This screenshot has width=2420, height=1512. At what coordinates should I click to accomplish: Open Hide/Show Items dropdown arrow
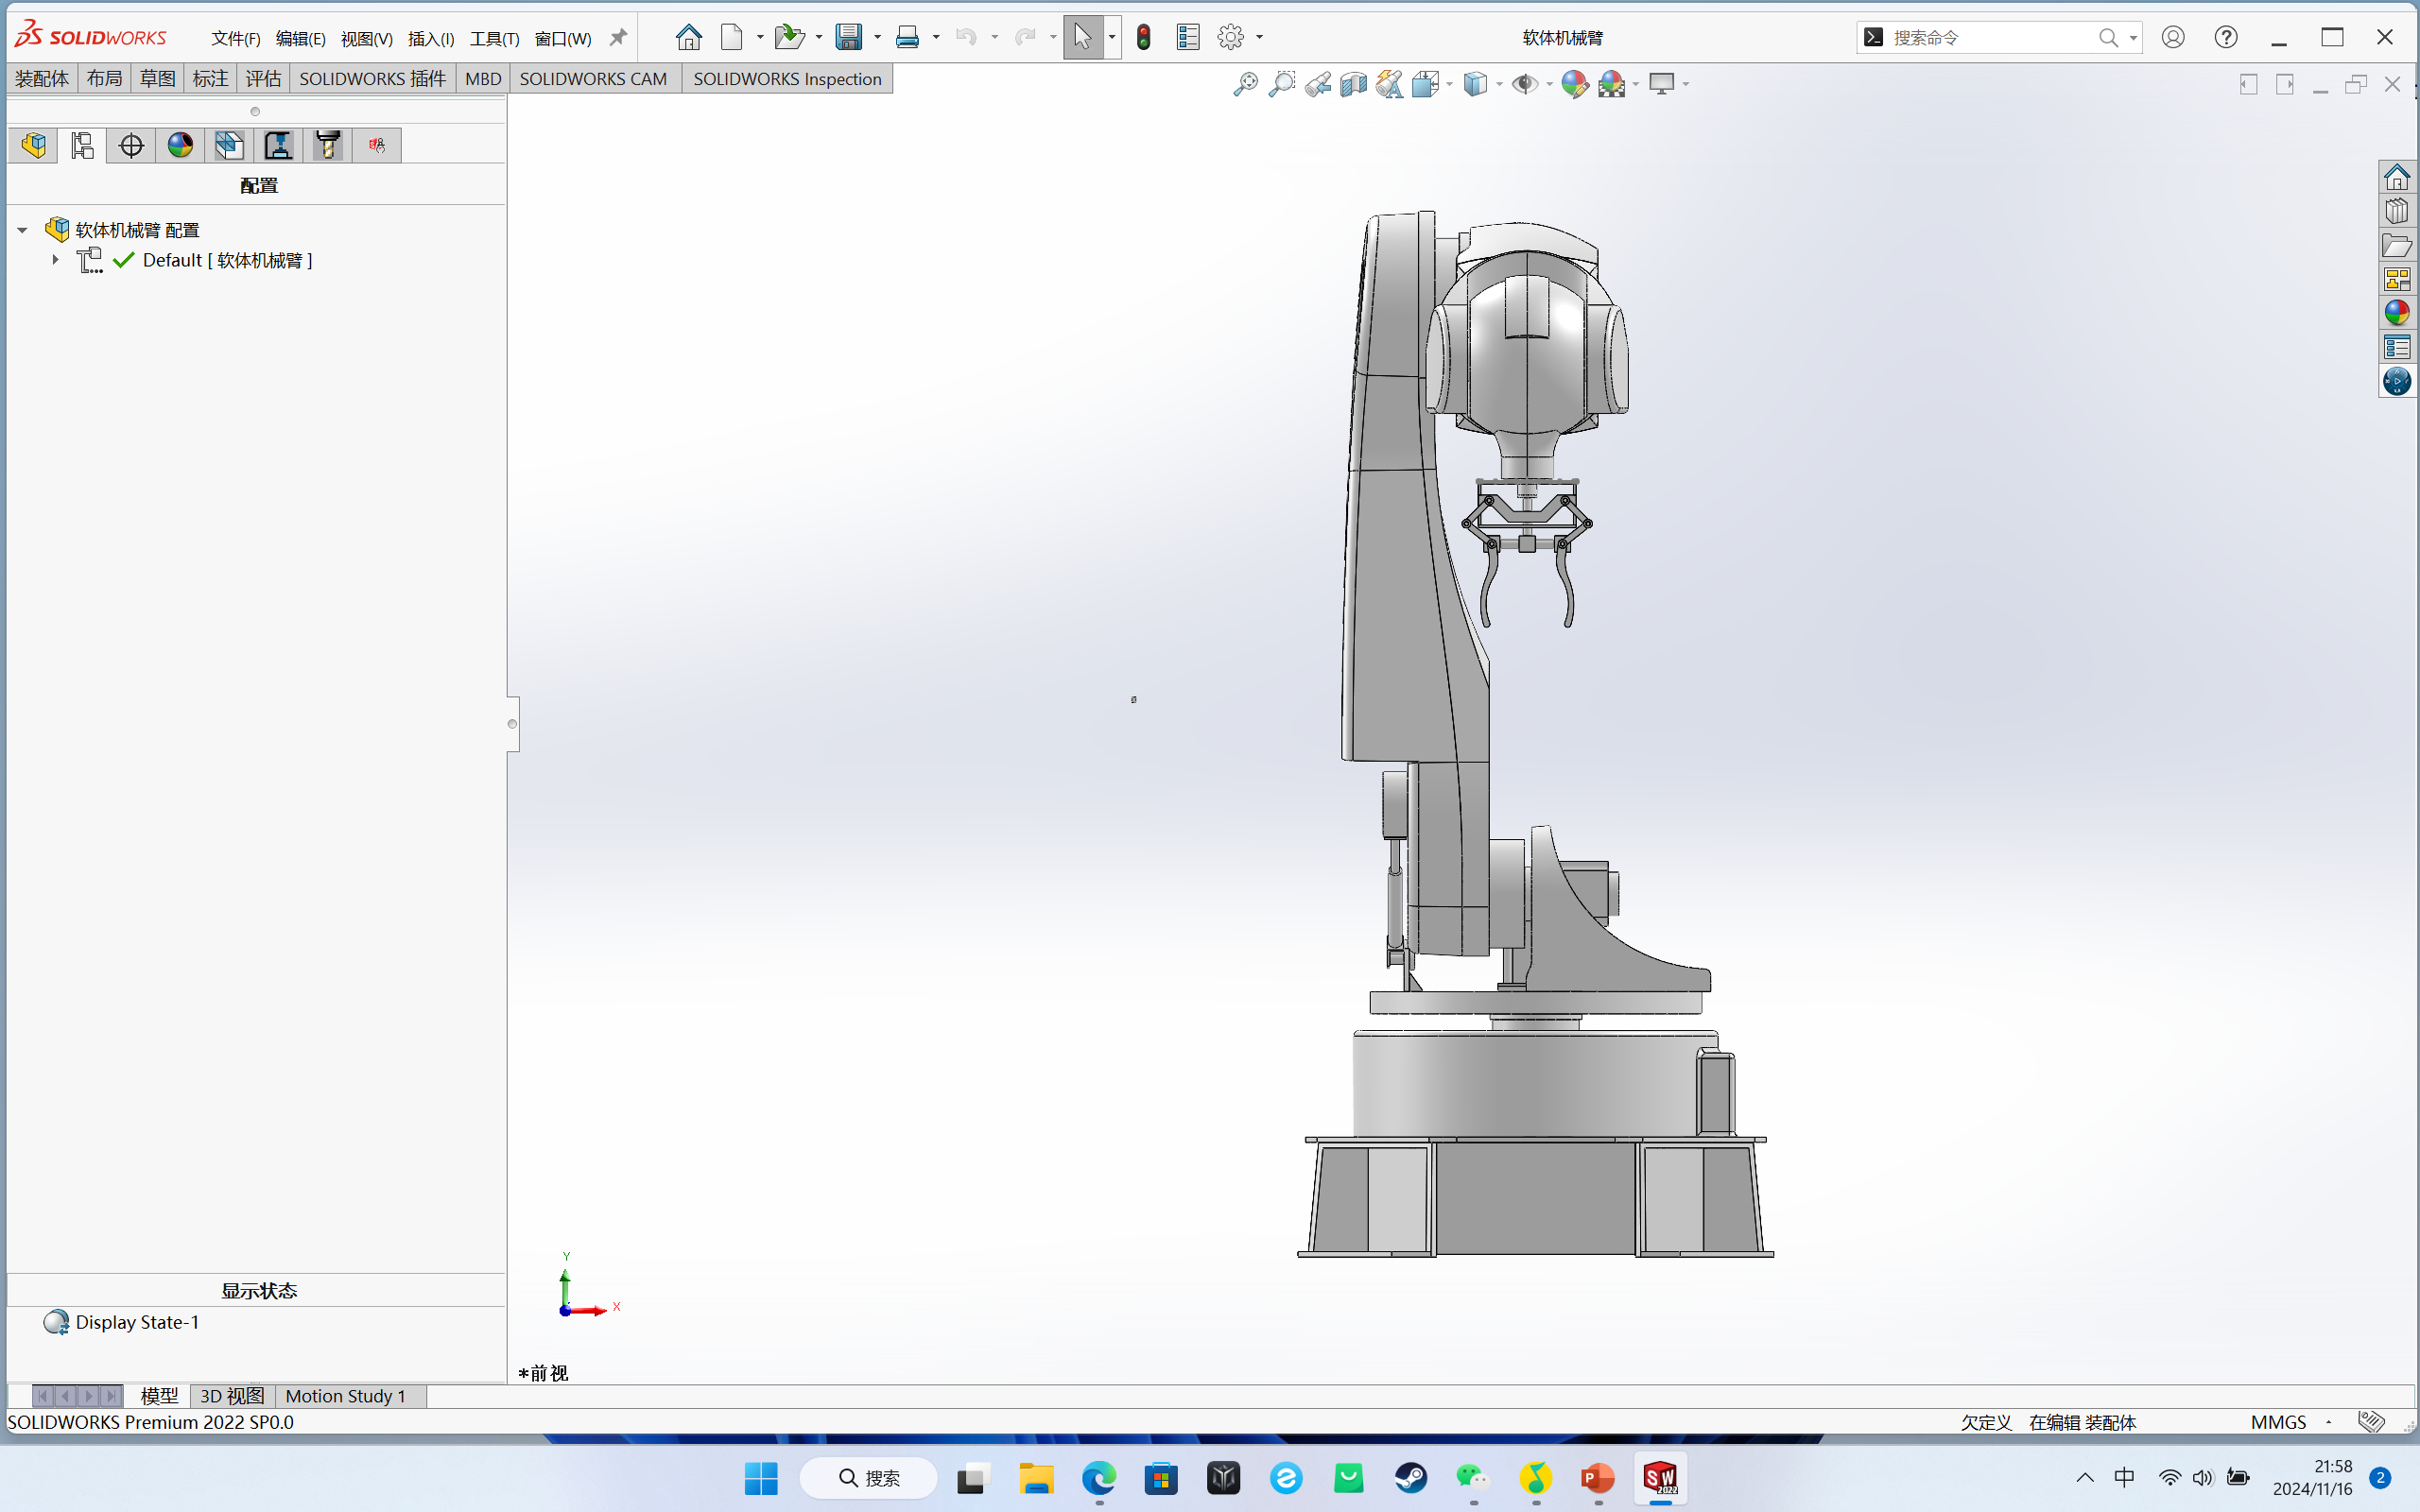(1549, 84)
